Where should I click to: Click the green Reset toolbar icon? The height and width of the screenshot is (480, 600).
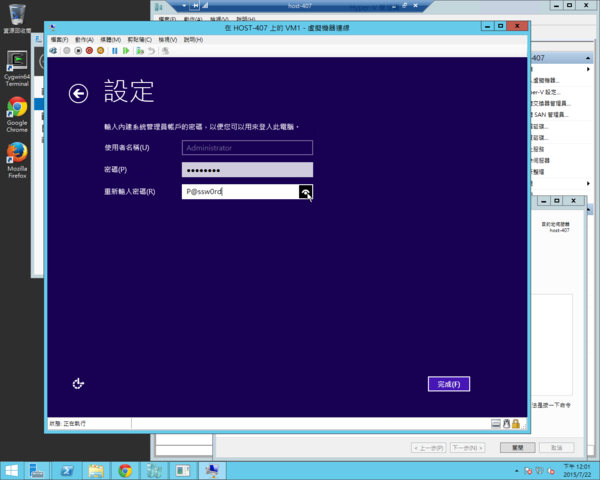click(126, 51)
